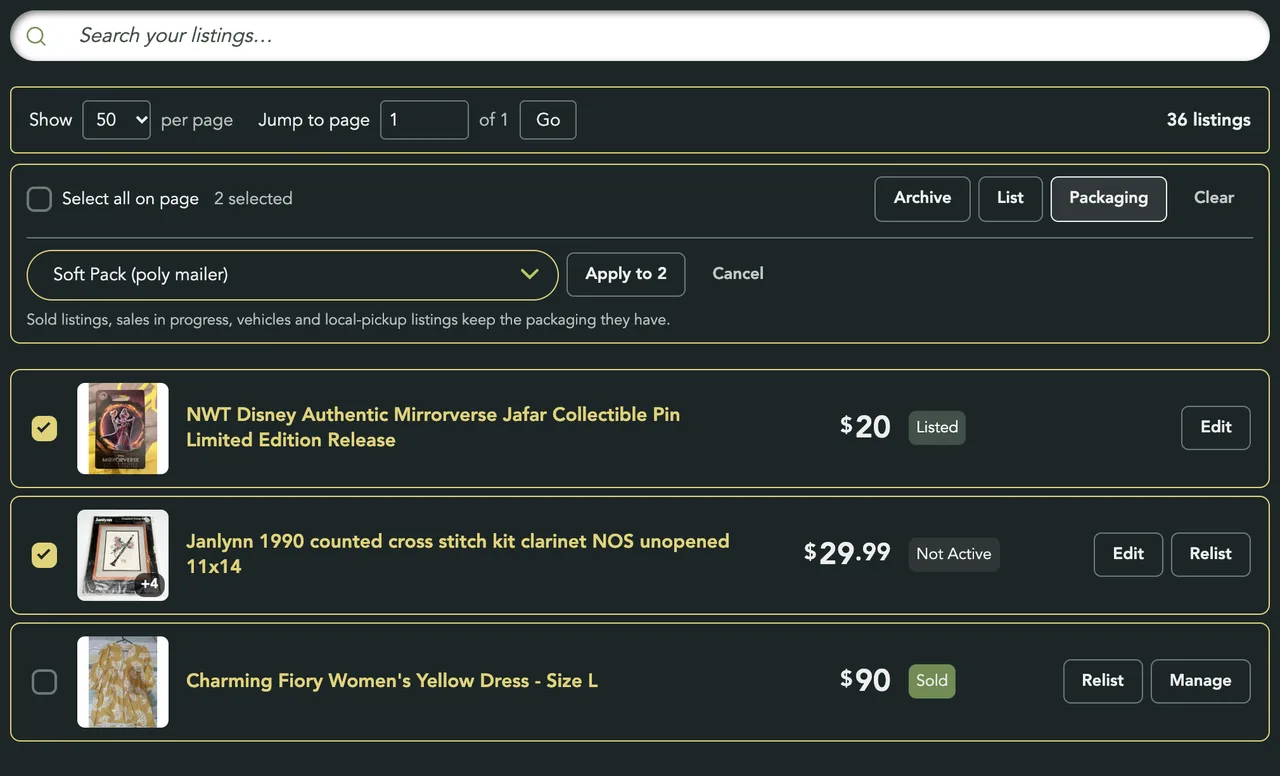
Task: Uncheck the Janlynn cross stitch kit checkbox
Action: [44, 555]
